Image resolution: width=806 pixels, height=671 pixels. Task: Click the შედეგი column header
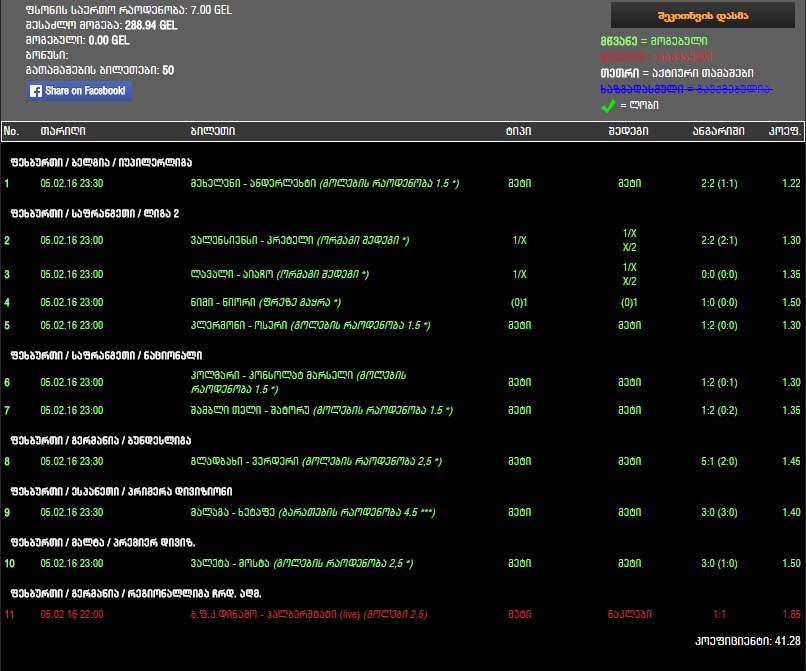coord(627,131)
